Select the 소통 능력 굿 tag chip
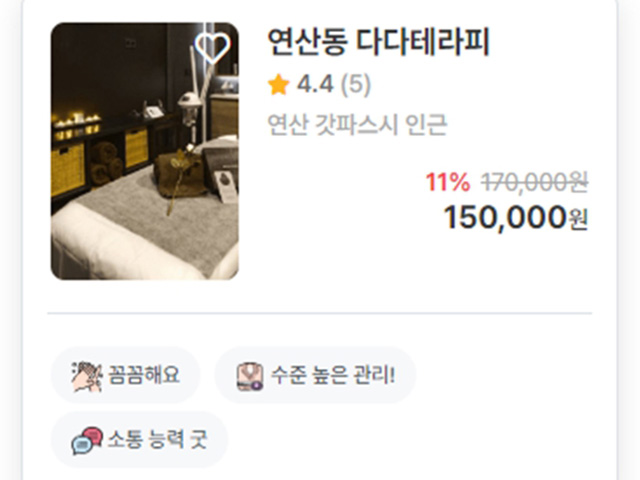This screenshot has height=480, width=640. pos(139,440)
